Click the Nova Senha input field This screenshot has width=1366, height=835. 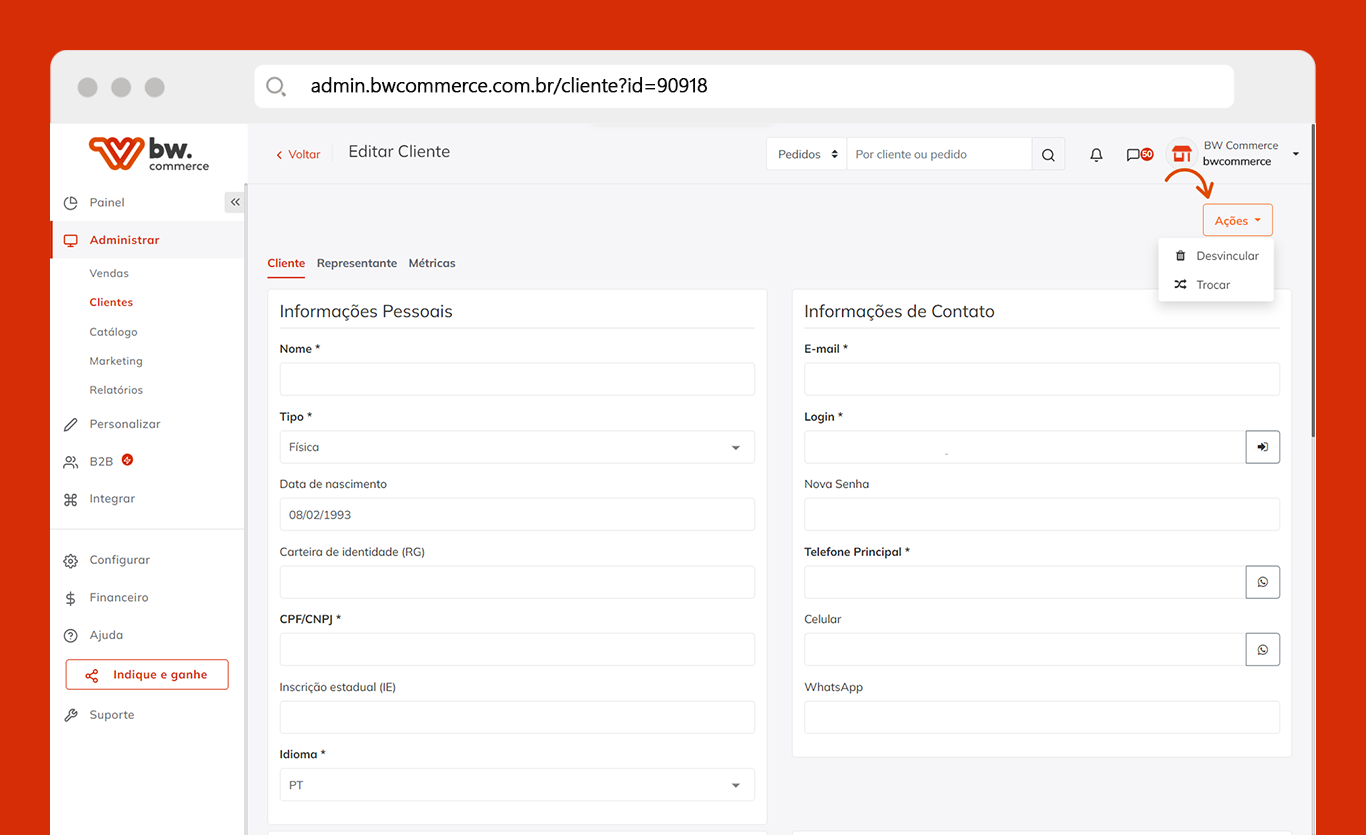click(x=1042, y=515)
